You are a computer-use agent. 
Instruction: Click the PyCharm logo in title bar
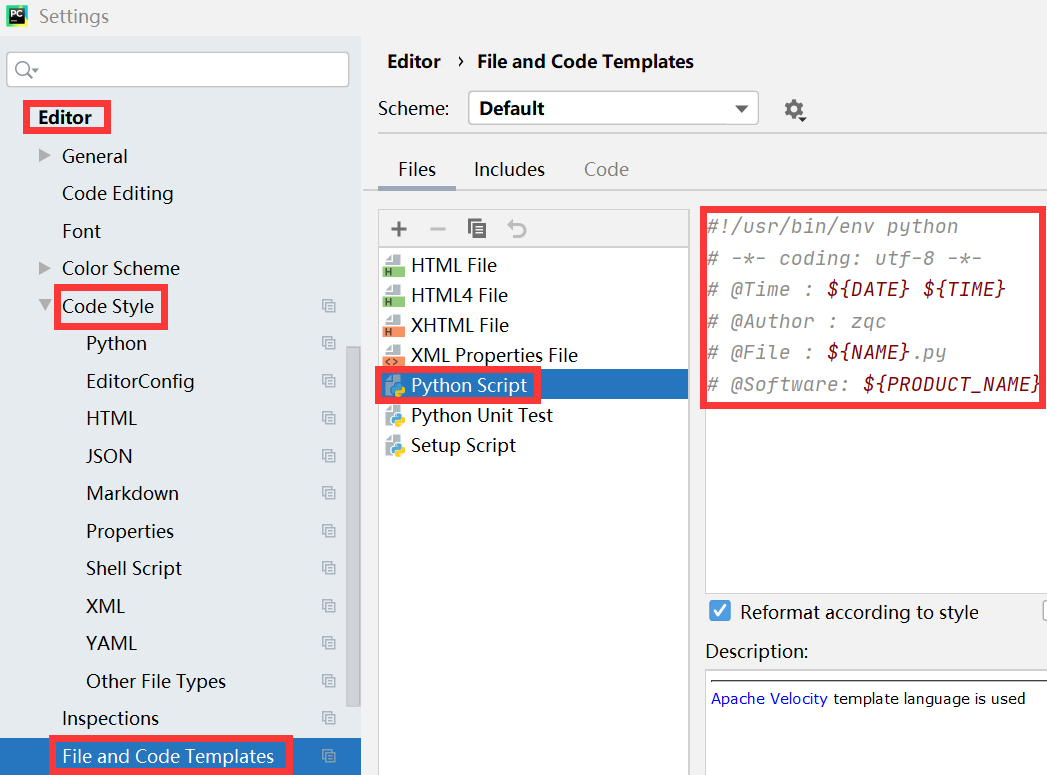(x=17, y=15)
